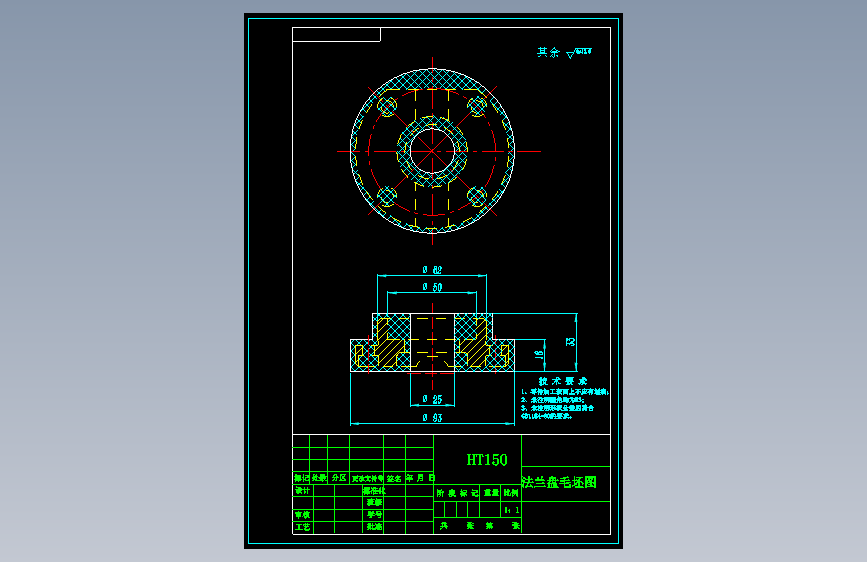Select the 技术要求 heading

563,381
